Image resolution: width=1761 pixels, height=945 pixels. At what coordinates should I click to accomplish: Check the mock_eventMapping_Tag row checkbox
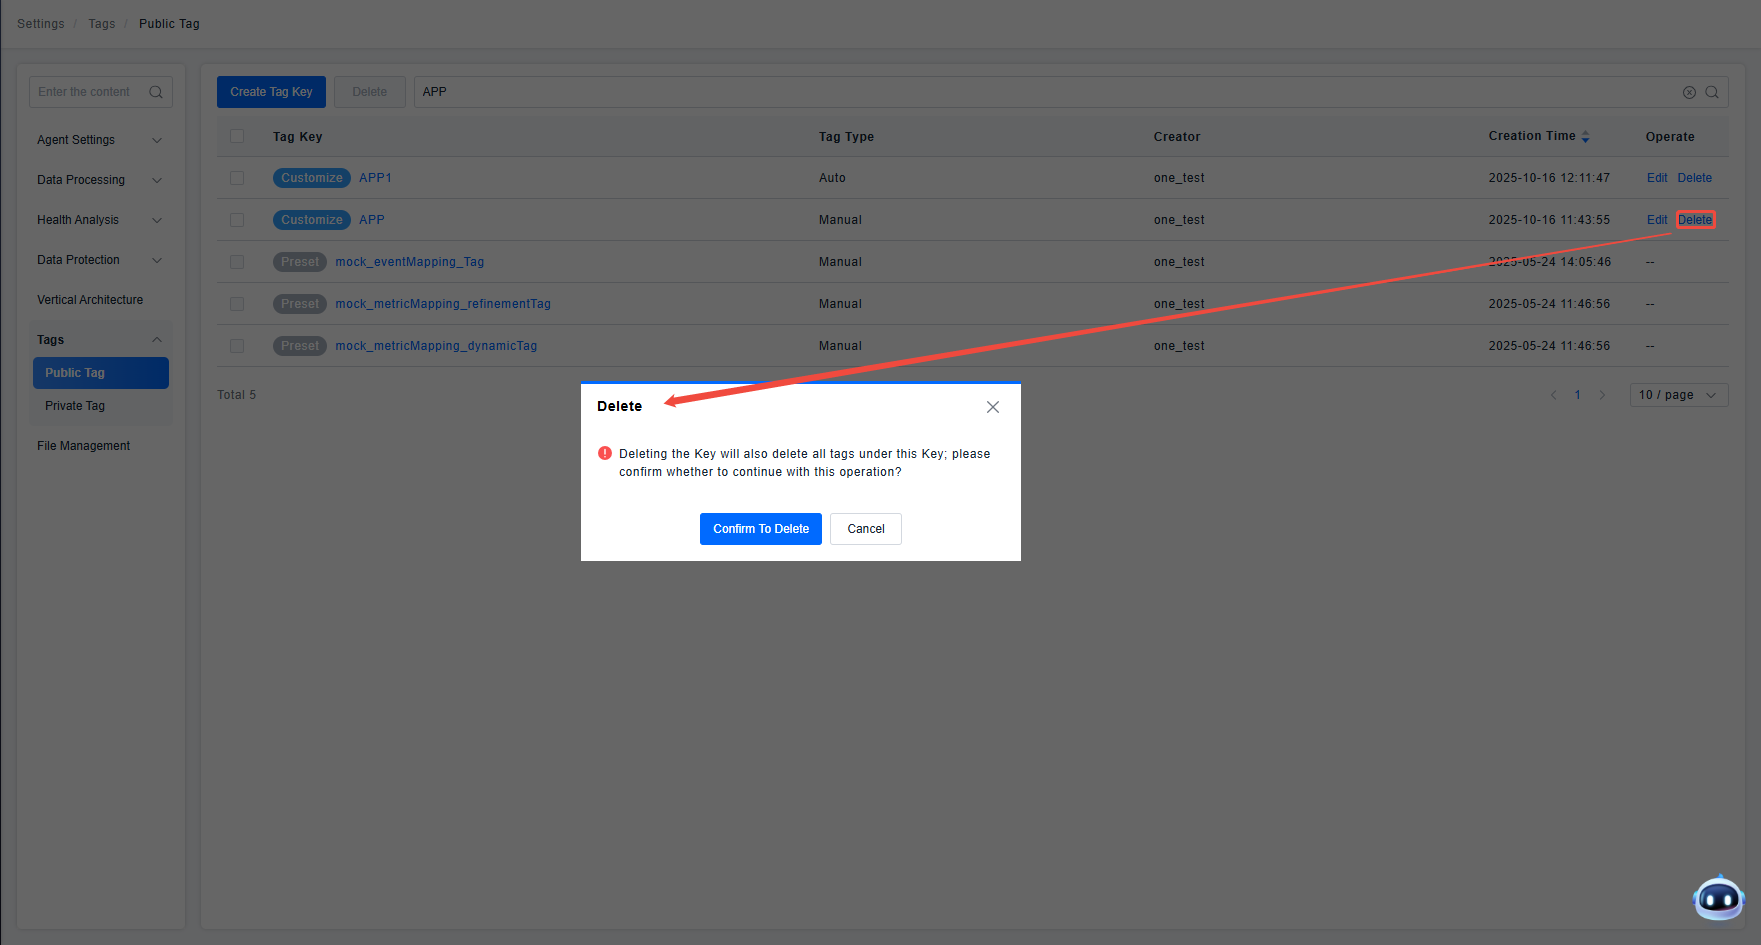237,262
